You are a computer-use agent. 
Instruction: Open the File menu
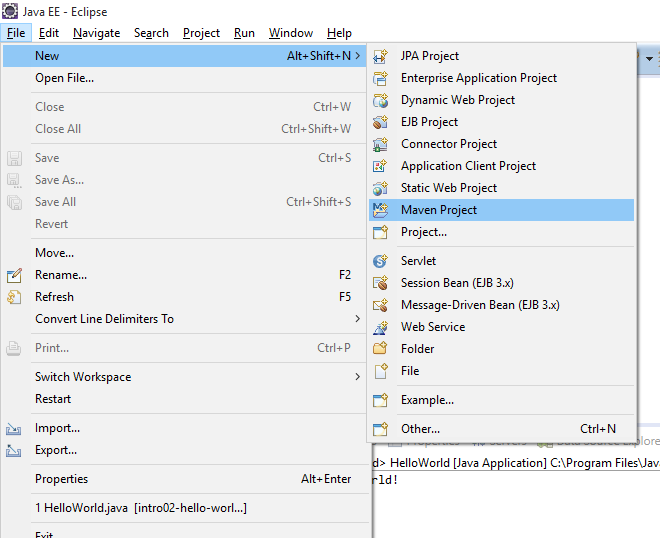pyautogui.click(x=16, y=33)
